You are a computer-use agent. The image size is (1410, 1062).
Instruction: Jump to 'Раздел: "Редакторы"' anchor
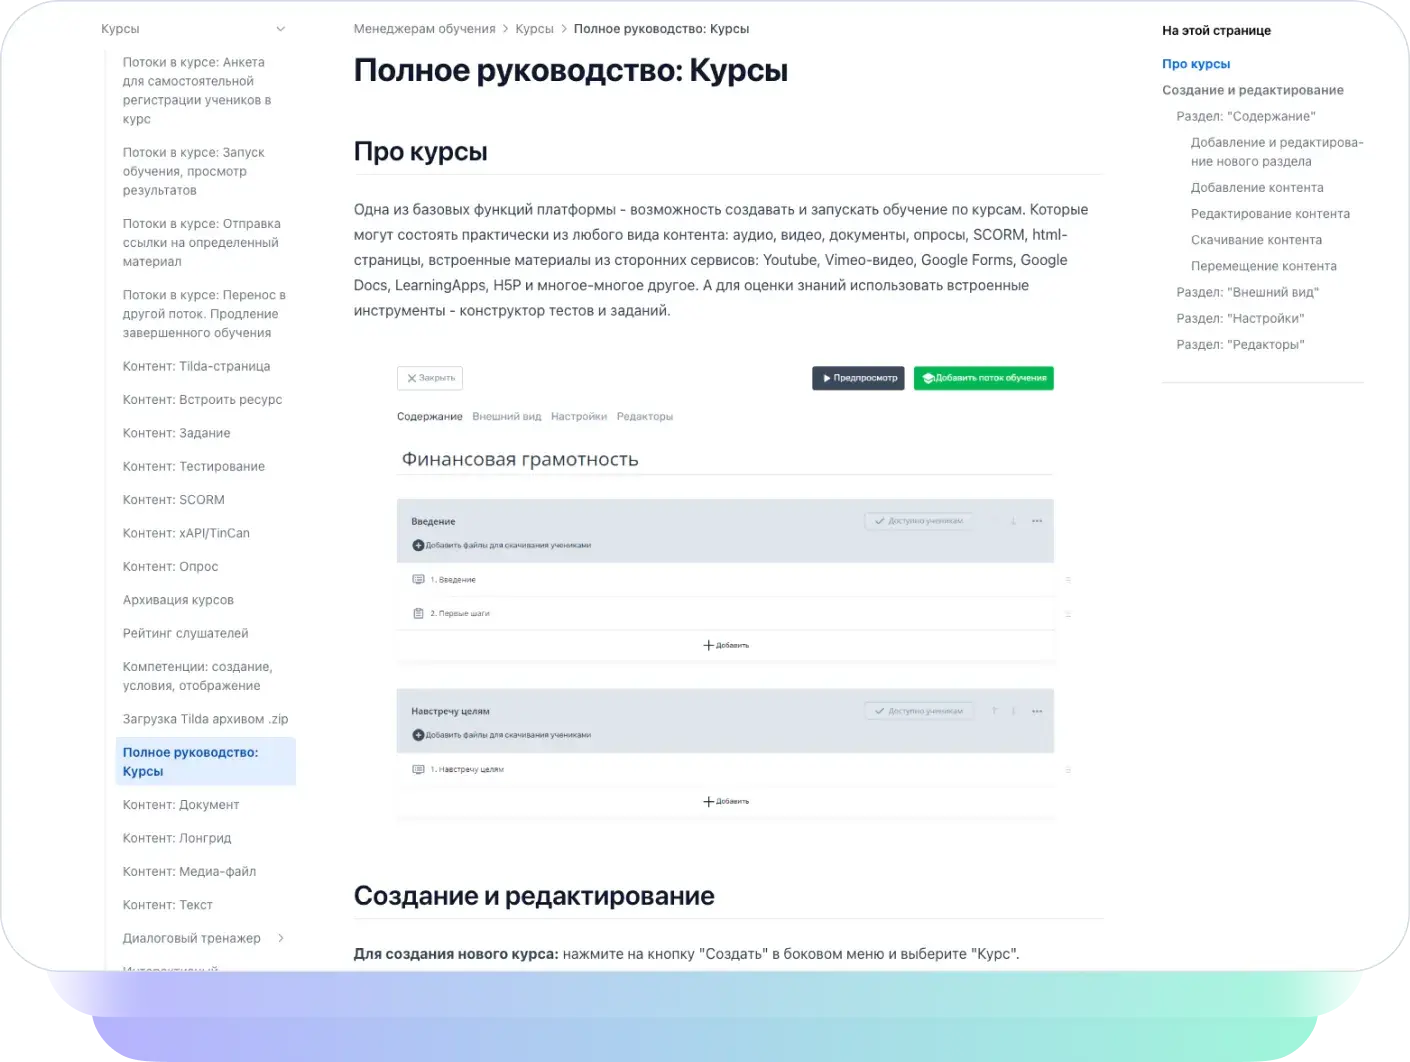[1240, 344]
